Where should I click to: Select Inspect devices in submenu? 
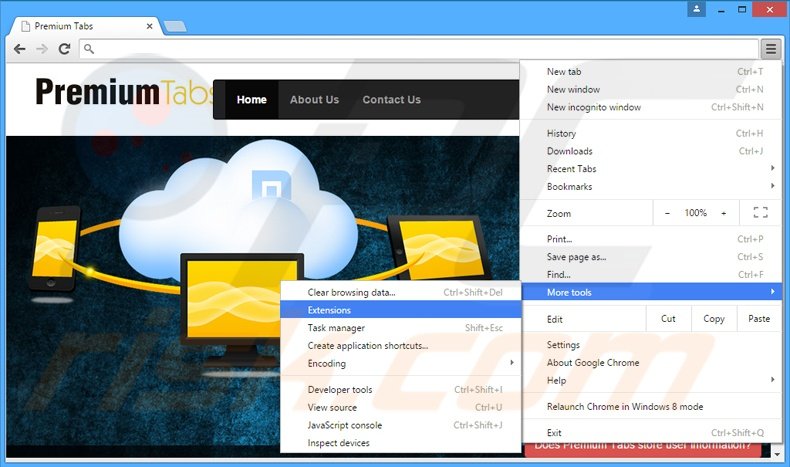pos(401,443)
